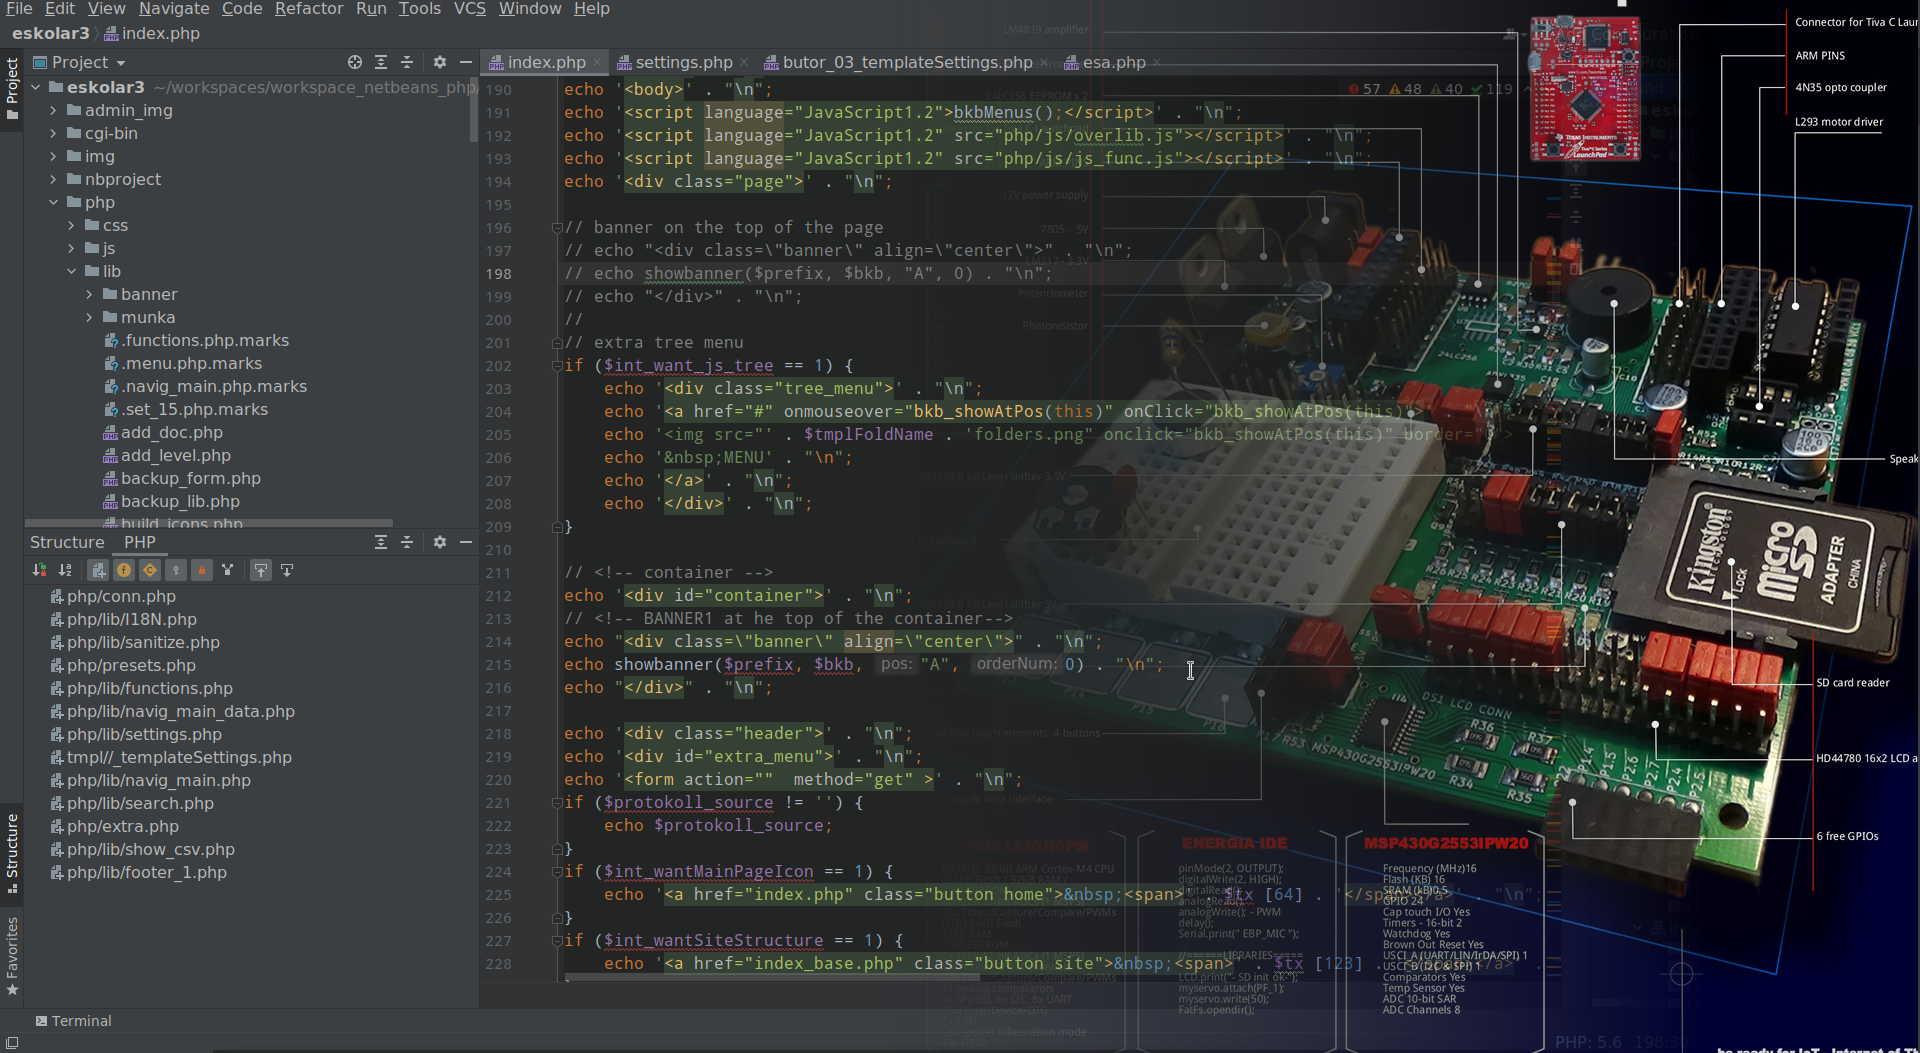Toggle Show Constants filter in Structure toolbar
Screen dimensions: 1920x1053
(x=150, y=570)
